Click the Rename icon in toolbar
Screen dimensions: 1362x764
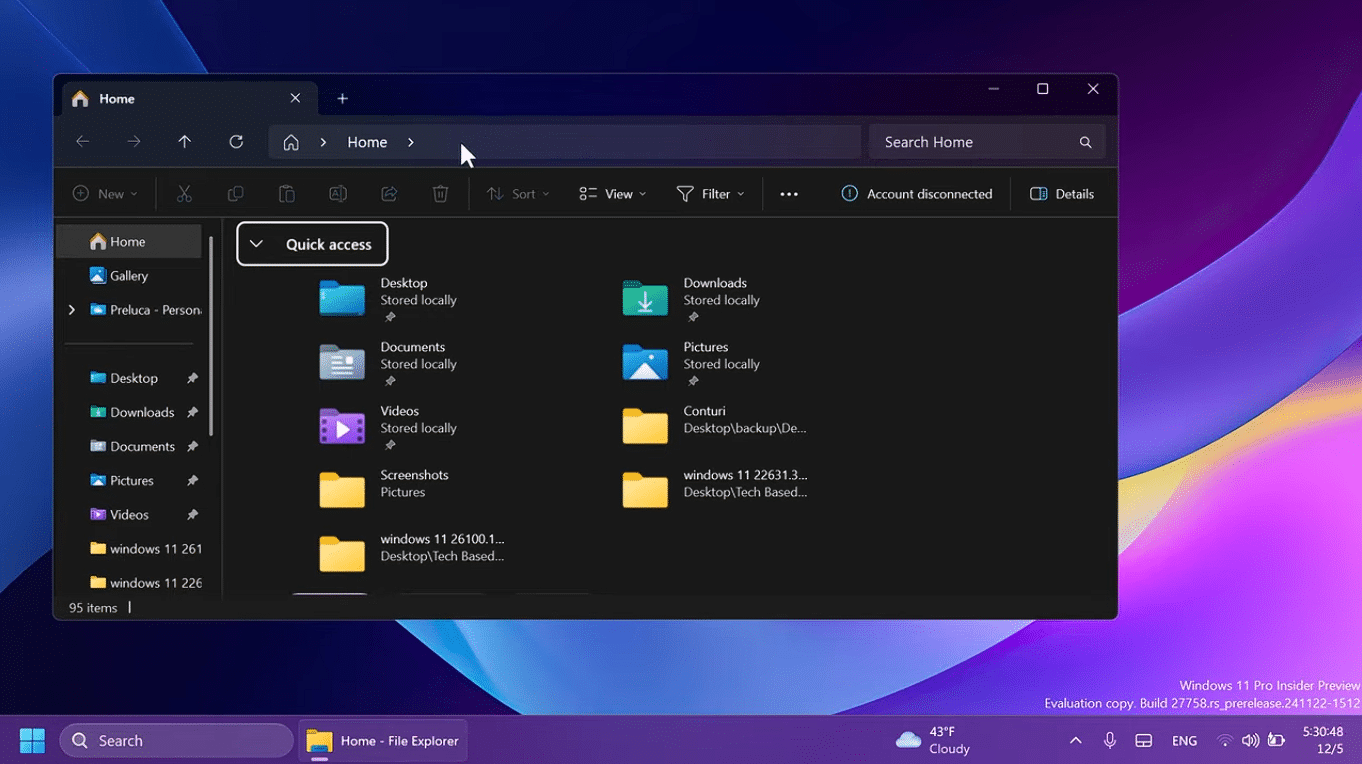[338, 194]
